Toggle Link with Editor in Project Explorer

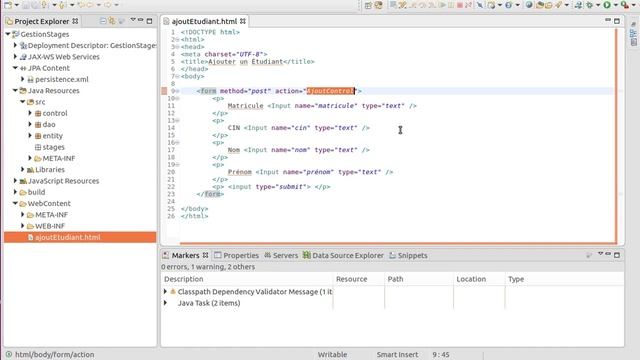[x=112, y=21]
